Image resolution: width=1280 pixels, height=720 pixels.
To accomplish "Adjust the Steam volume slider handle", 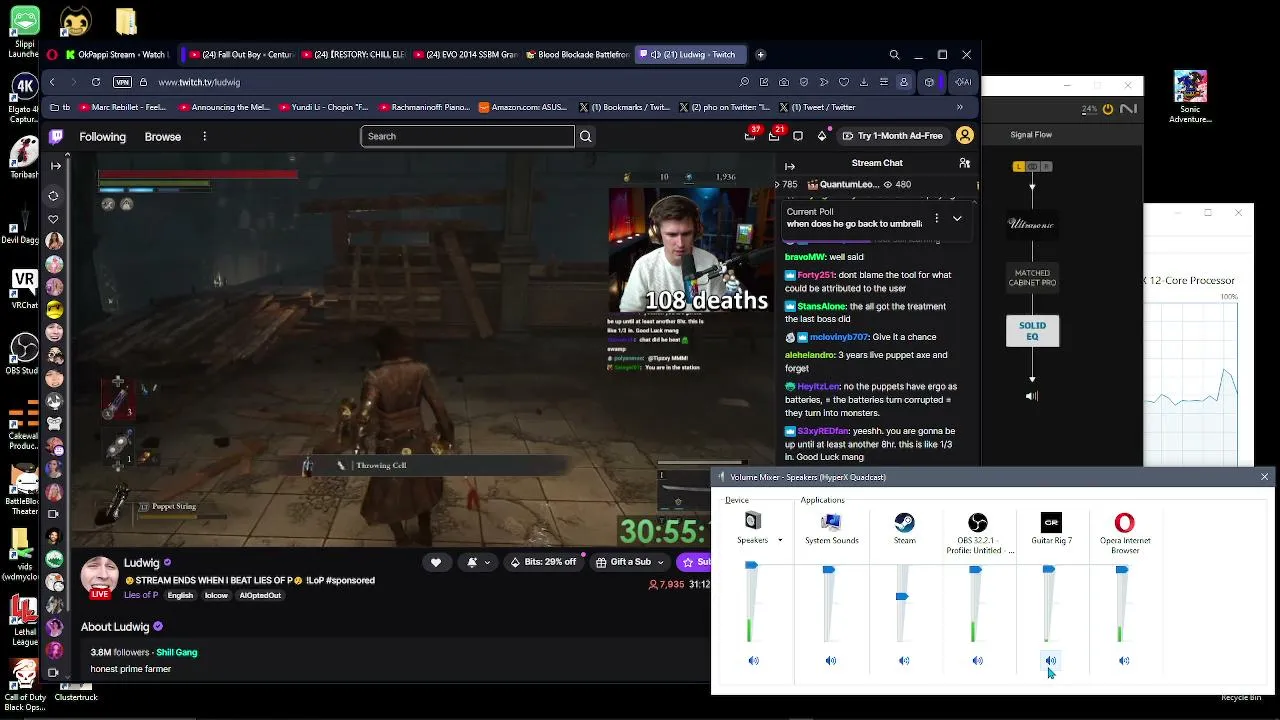I will coord(902,597).
